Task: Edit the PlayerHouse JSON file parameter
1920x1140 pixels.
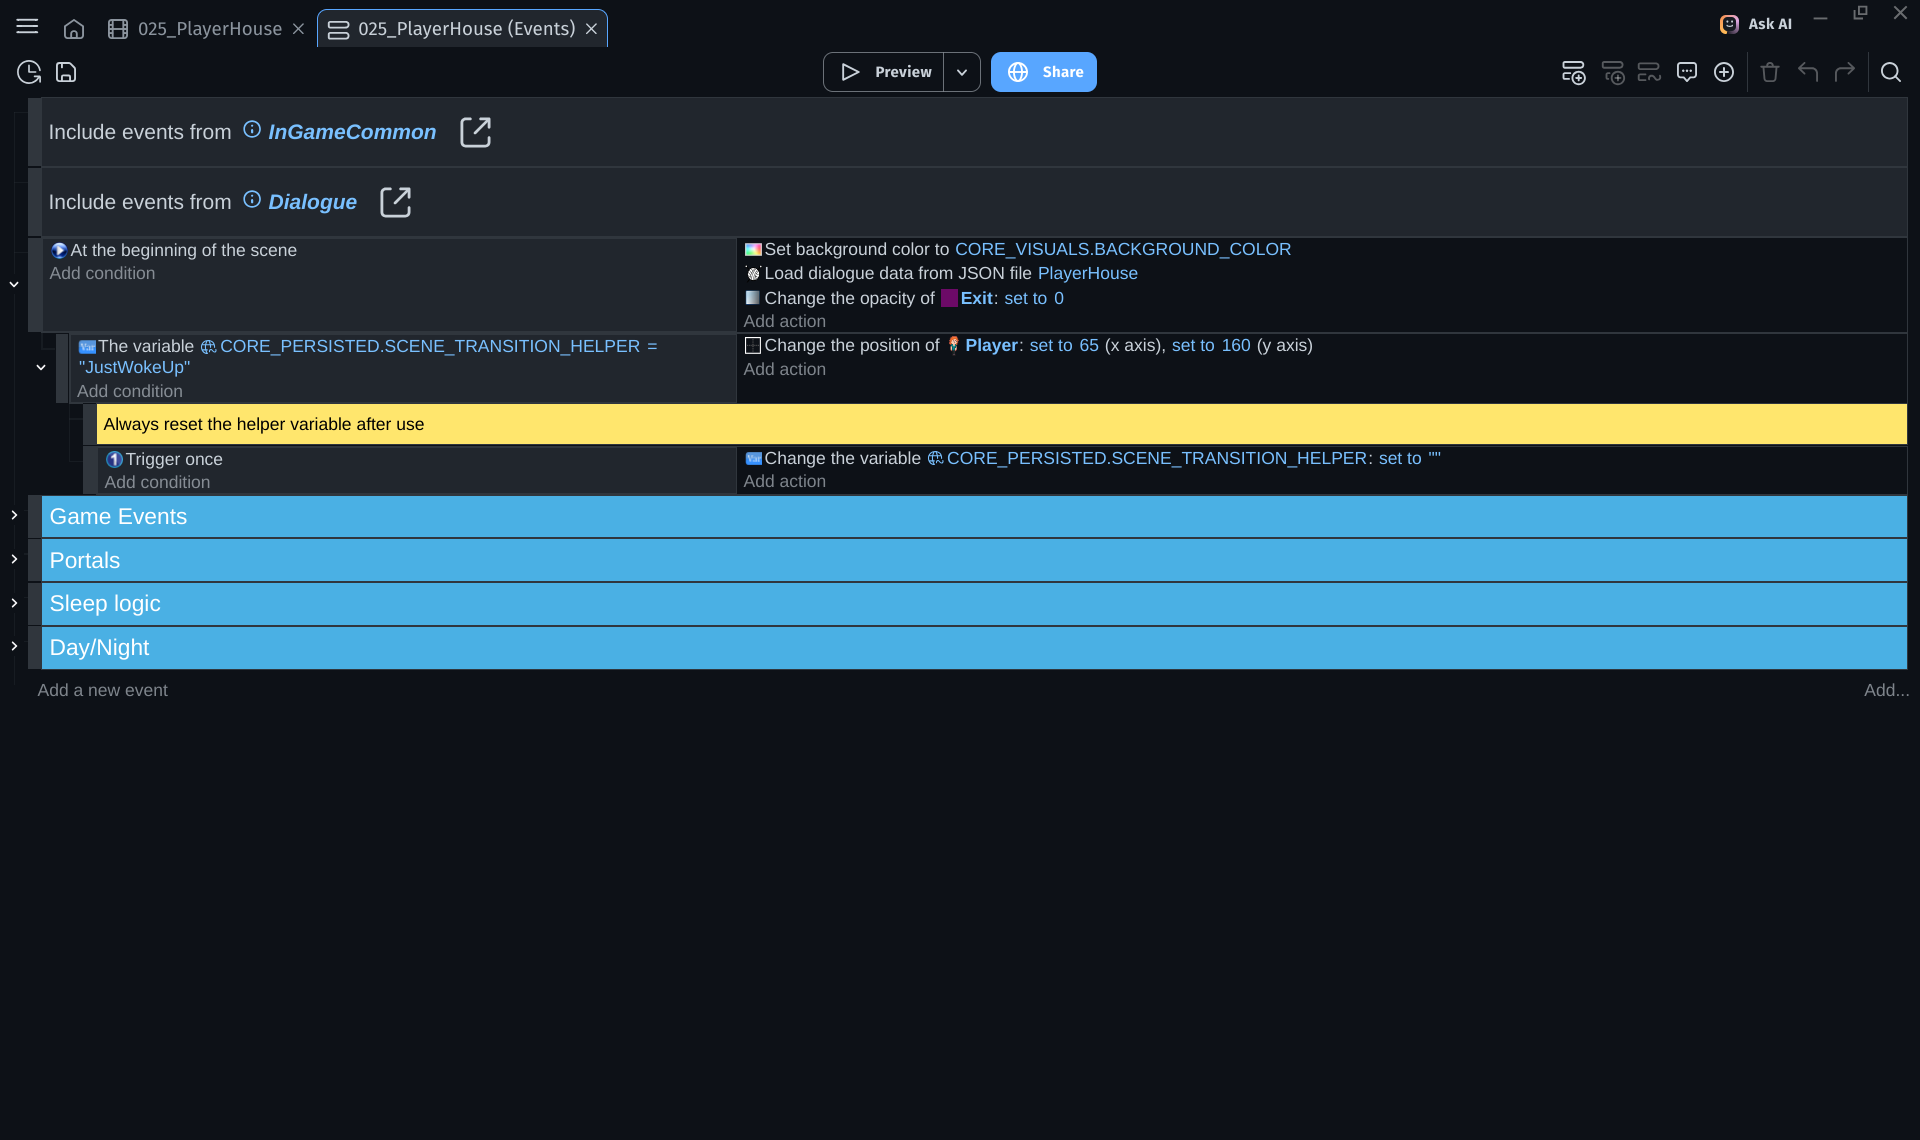Action: [x=1087, y=273]
